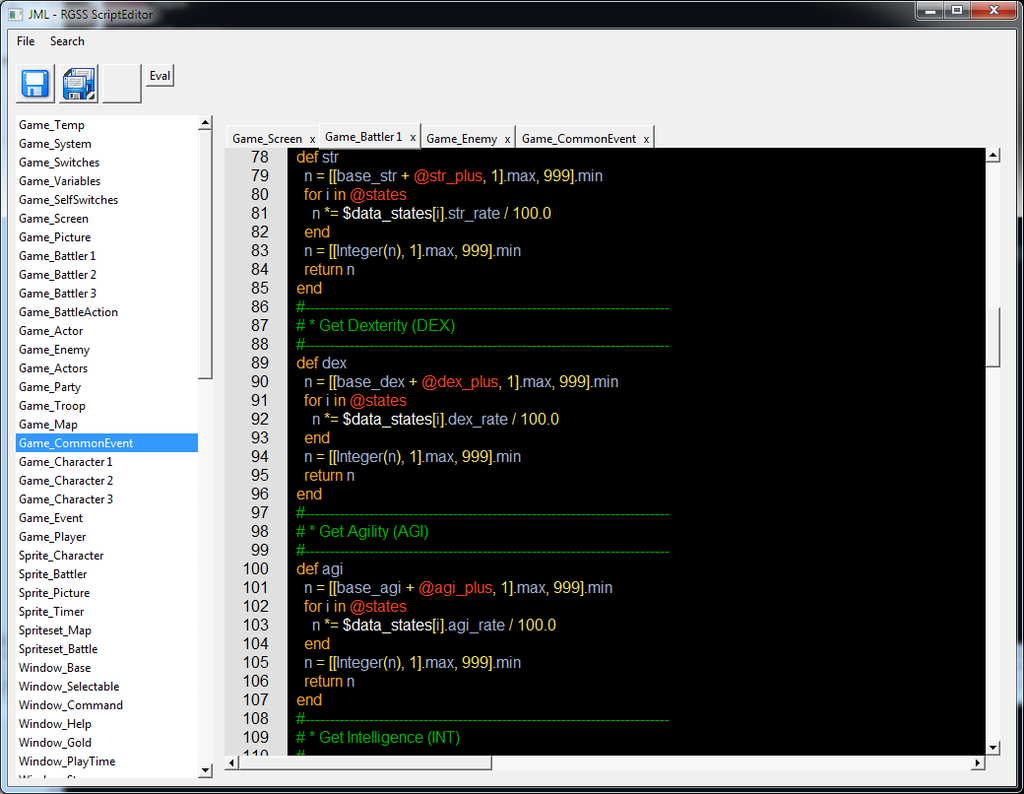Viewport: 1024px width, 794px height.
Task: Close the Game_Battler 1 tab
Action: tap(413, 137)
